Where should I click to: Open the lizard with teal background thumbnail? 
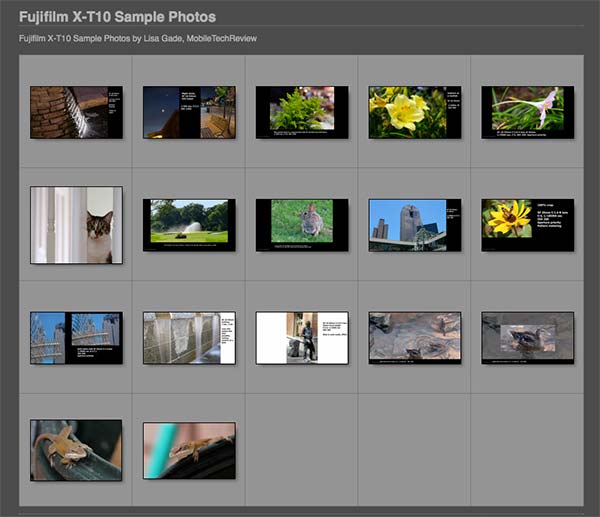[x=189, y=450]
